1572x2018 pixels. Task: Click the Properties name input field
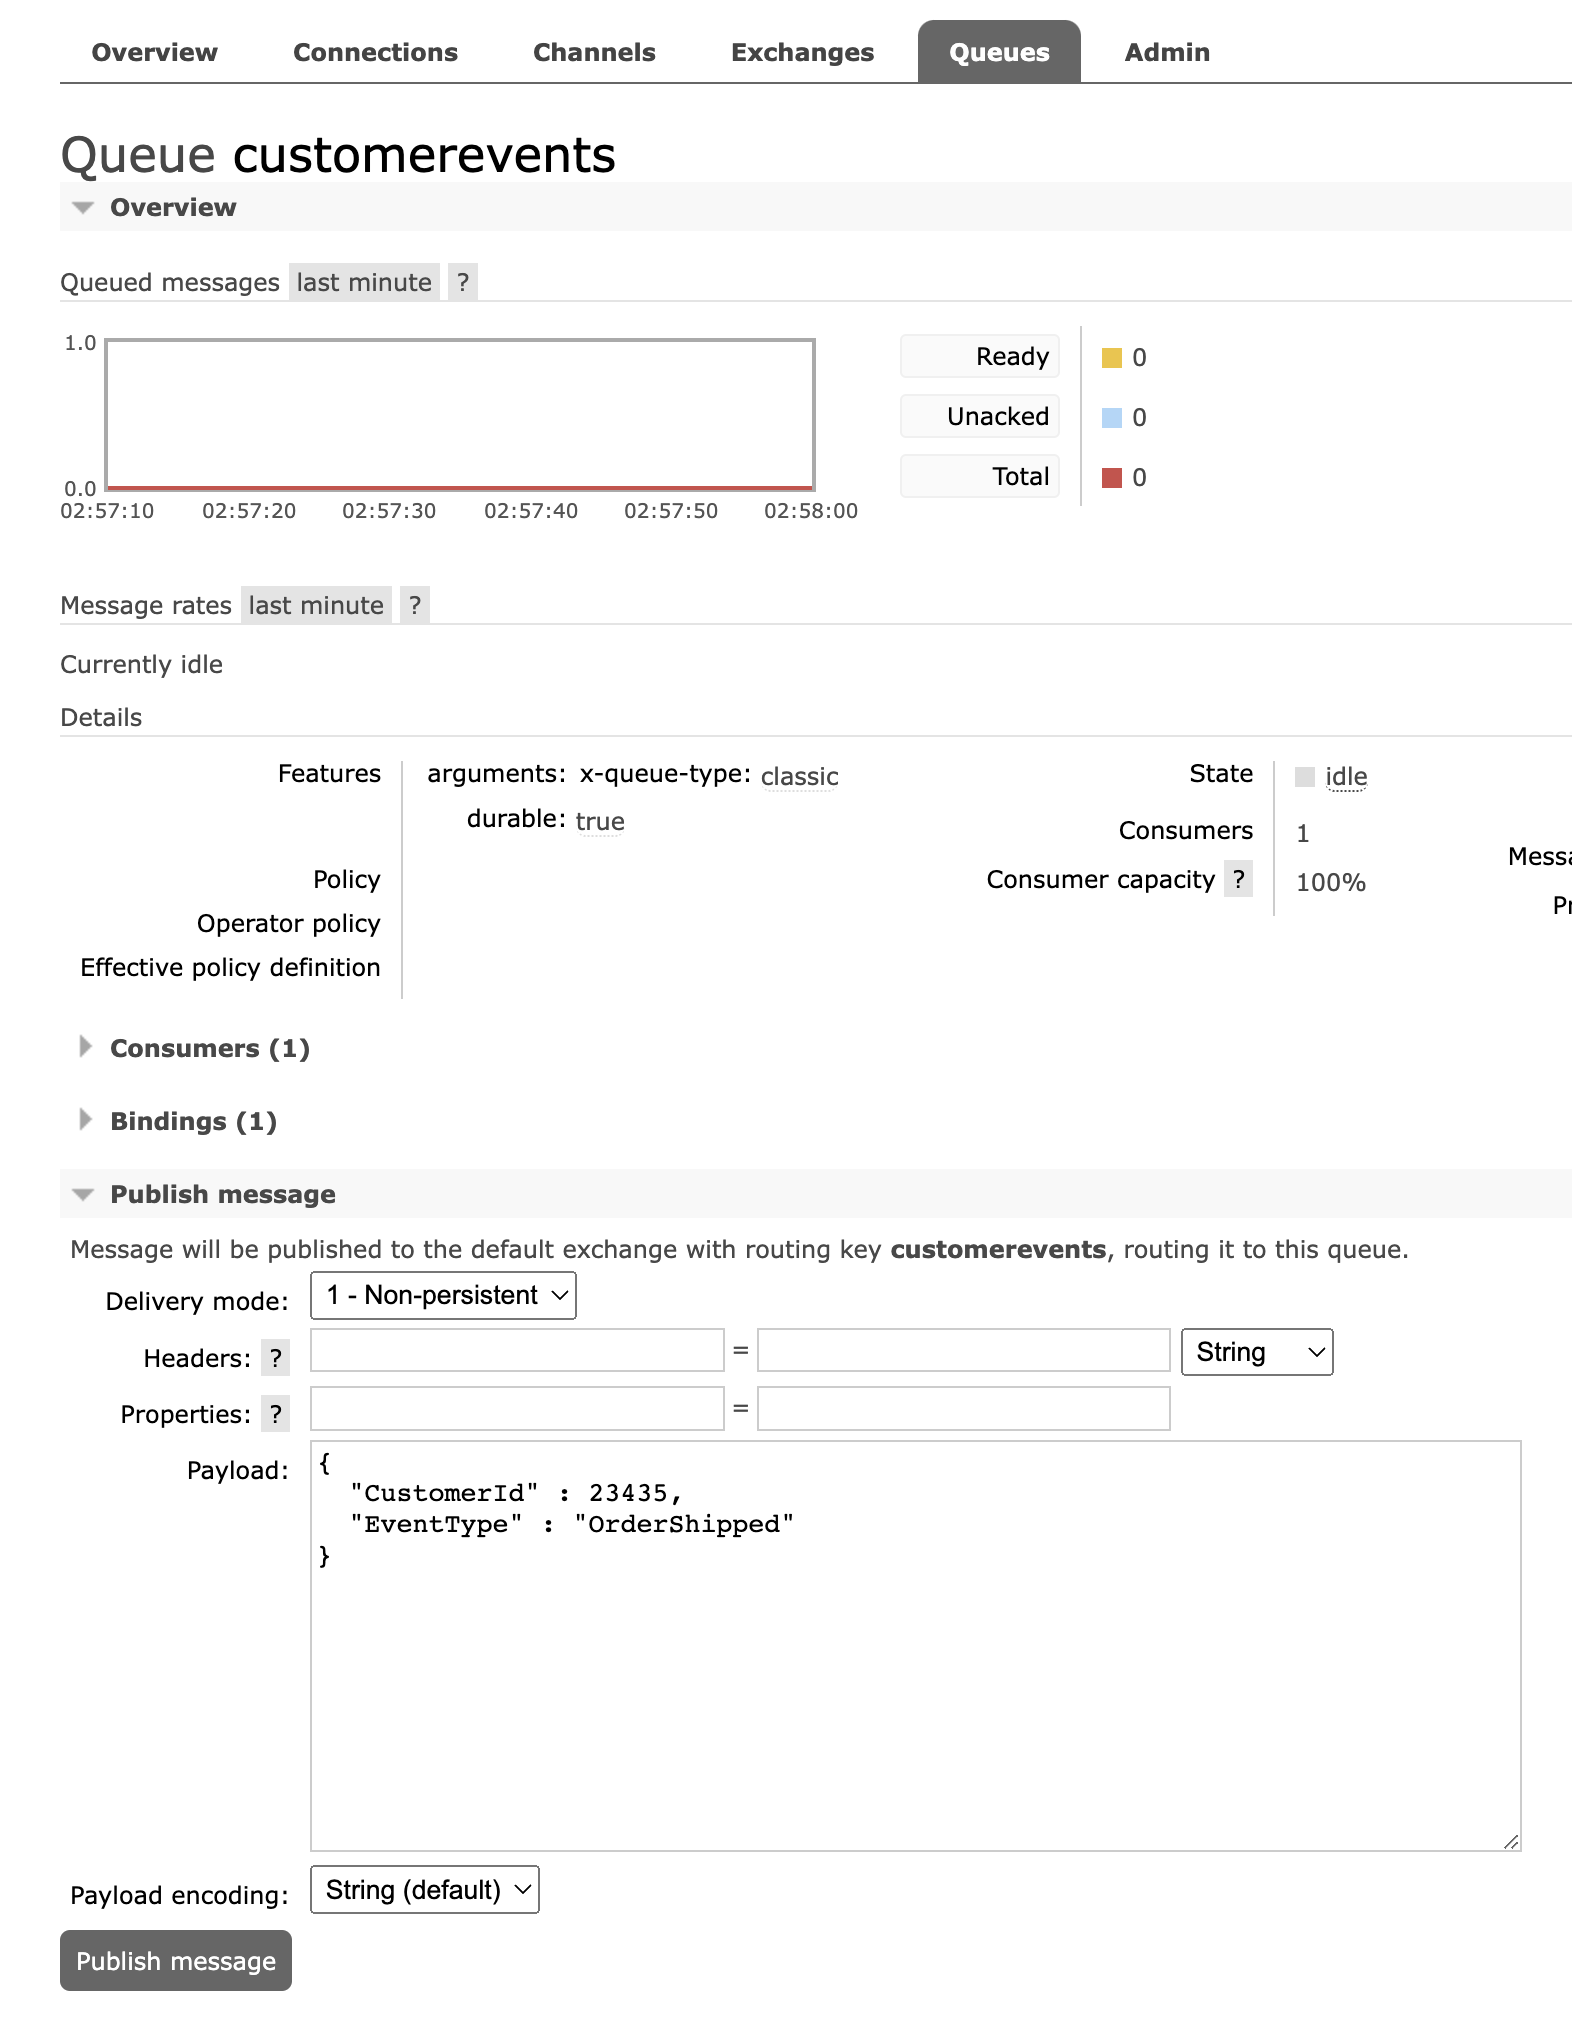tap(517, 1408)
